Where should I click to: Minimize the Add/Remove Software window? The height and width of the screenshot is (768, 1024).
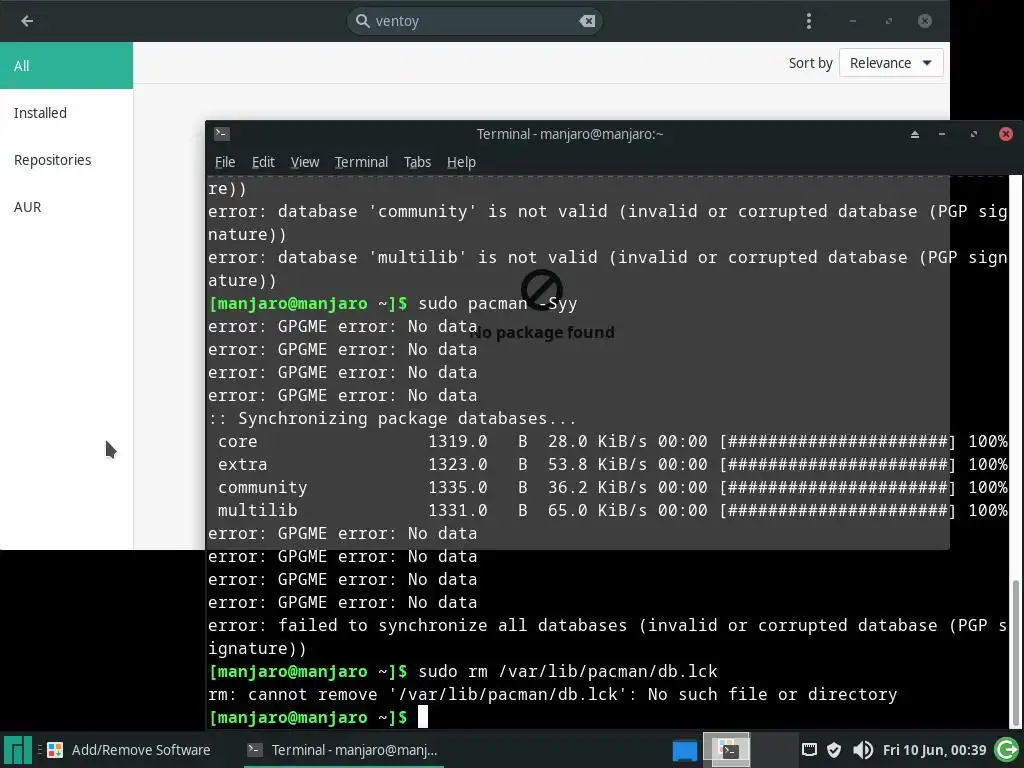pyautogui.click(x=853, y=21)
